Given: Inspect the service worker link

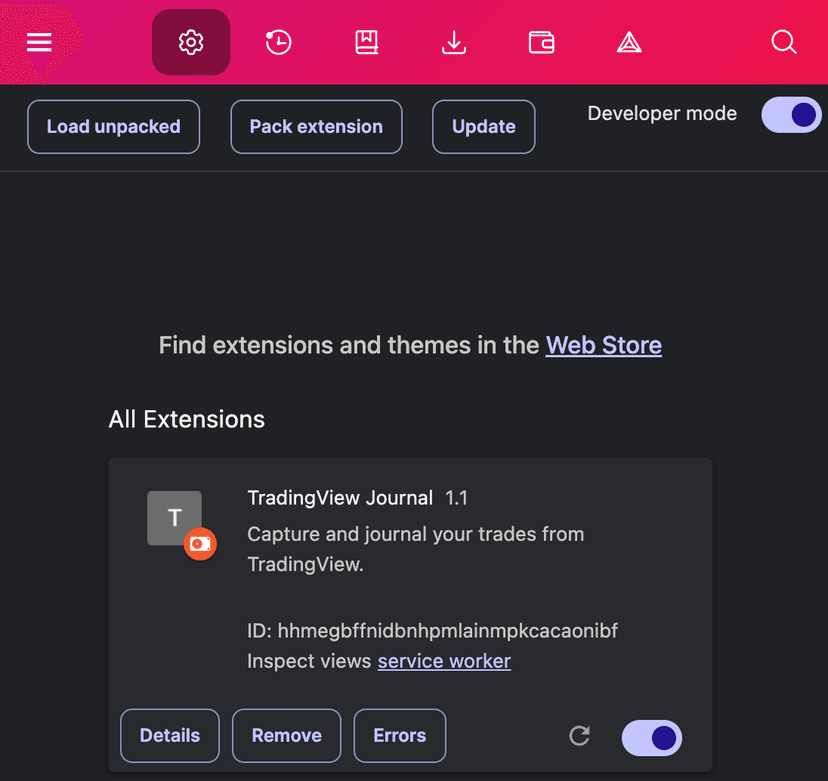Looking at the screenshot, I should click(444, 661).
